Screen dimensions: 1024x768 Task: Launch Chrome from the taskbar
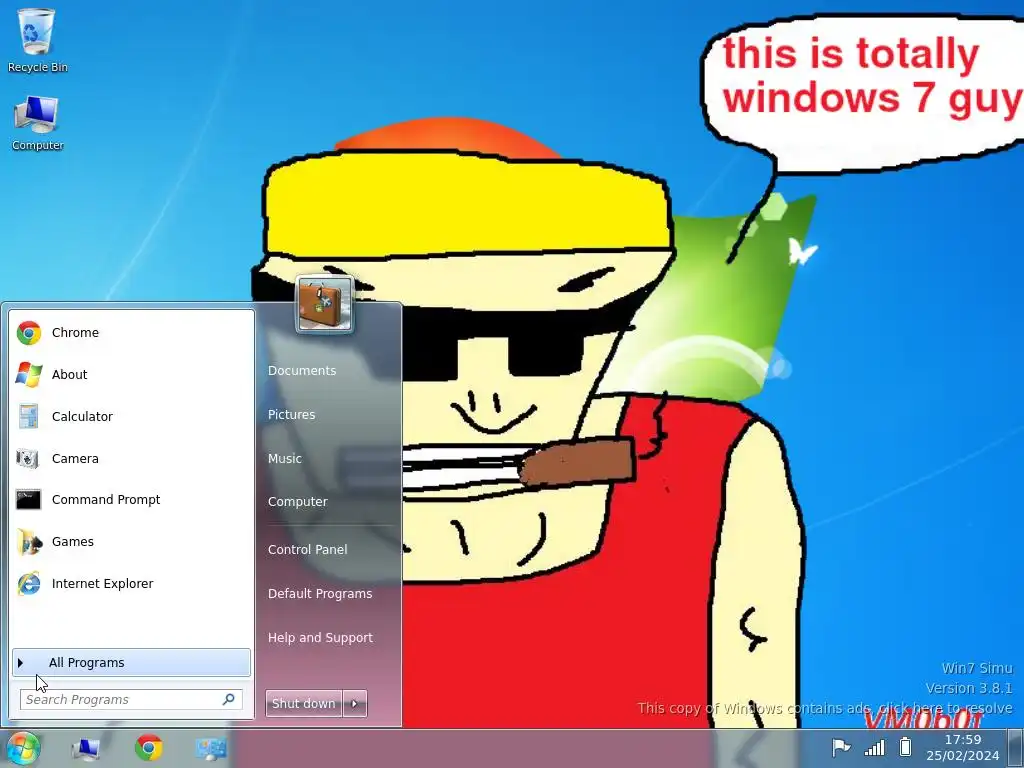(x=149, y=748)
